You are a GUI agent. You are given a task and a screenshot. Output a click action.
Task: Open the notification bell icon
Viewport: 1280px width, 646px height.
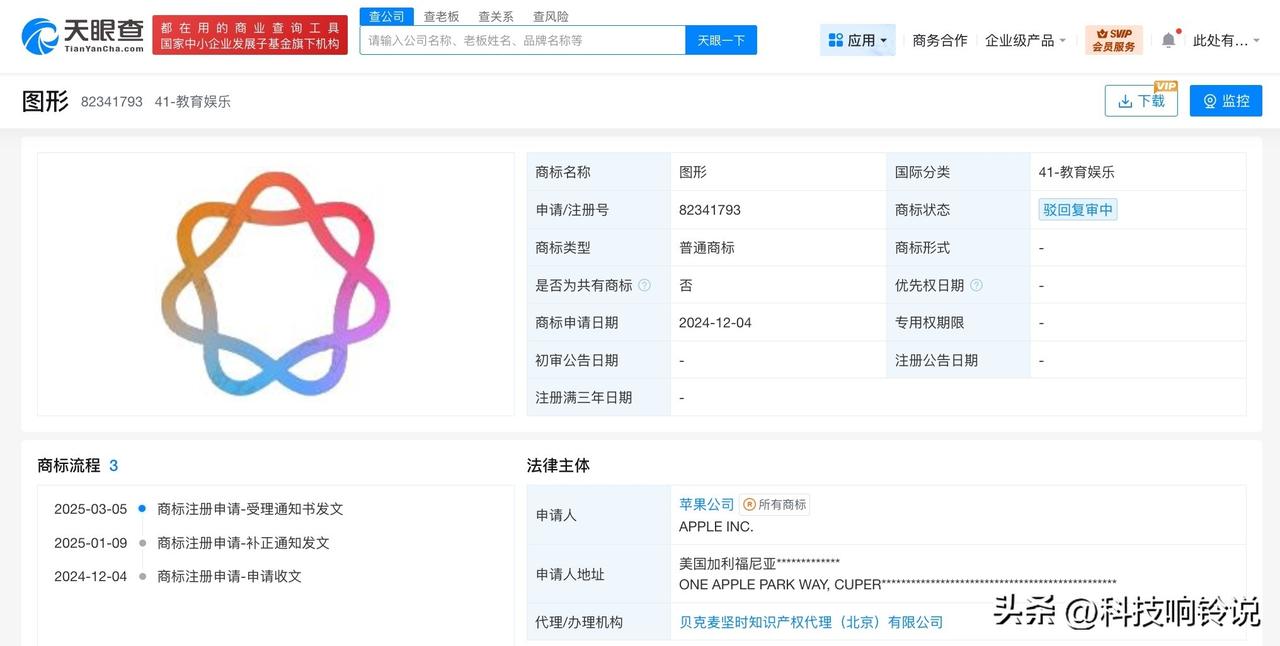(1168, 40)
